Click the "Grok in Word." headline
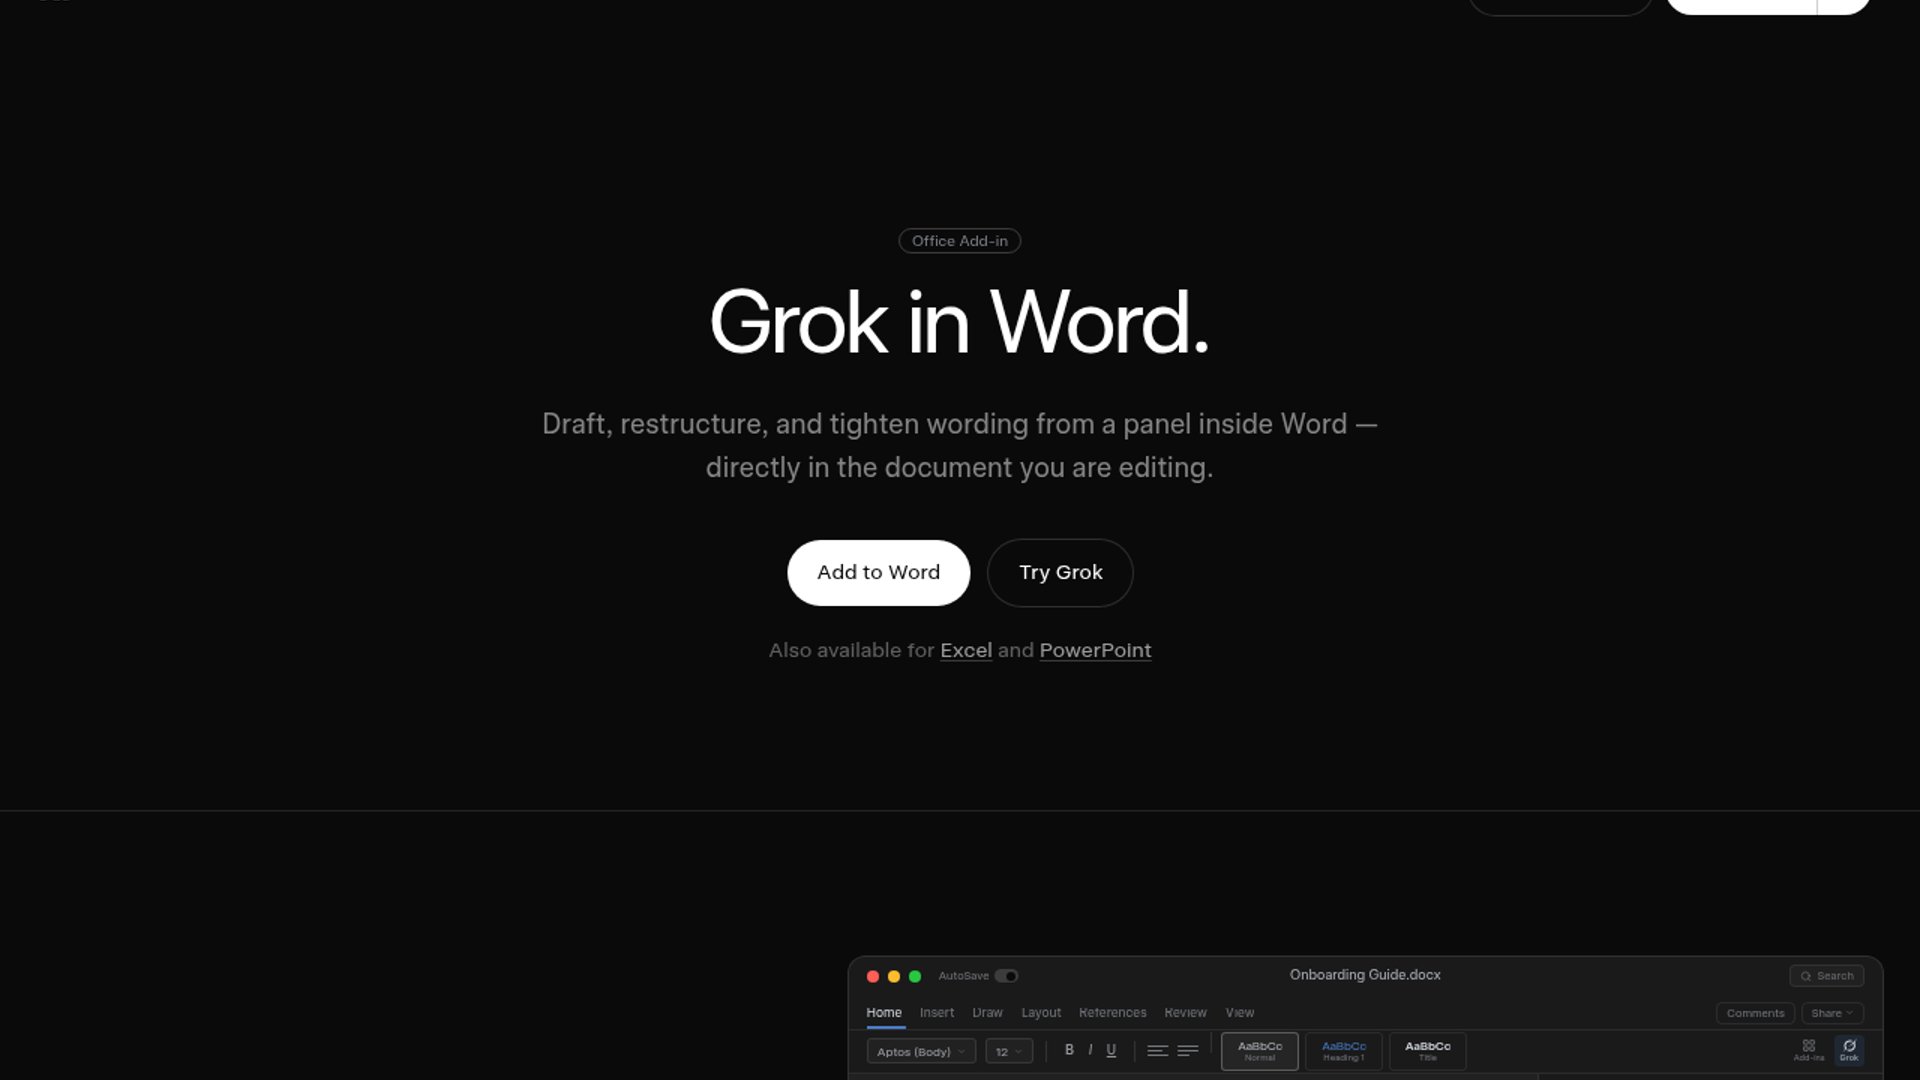The width and height of the screenshot is (1920, 1080). (x=960, y=323)
